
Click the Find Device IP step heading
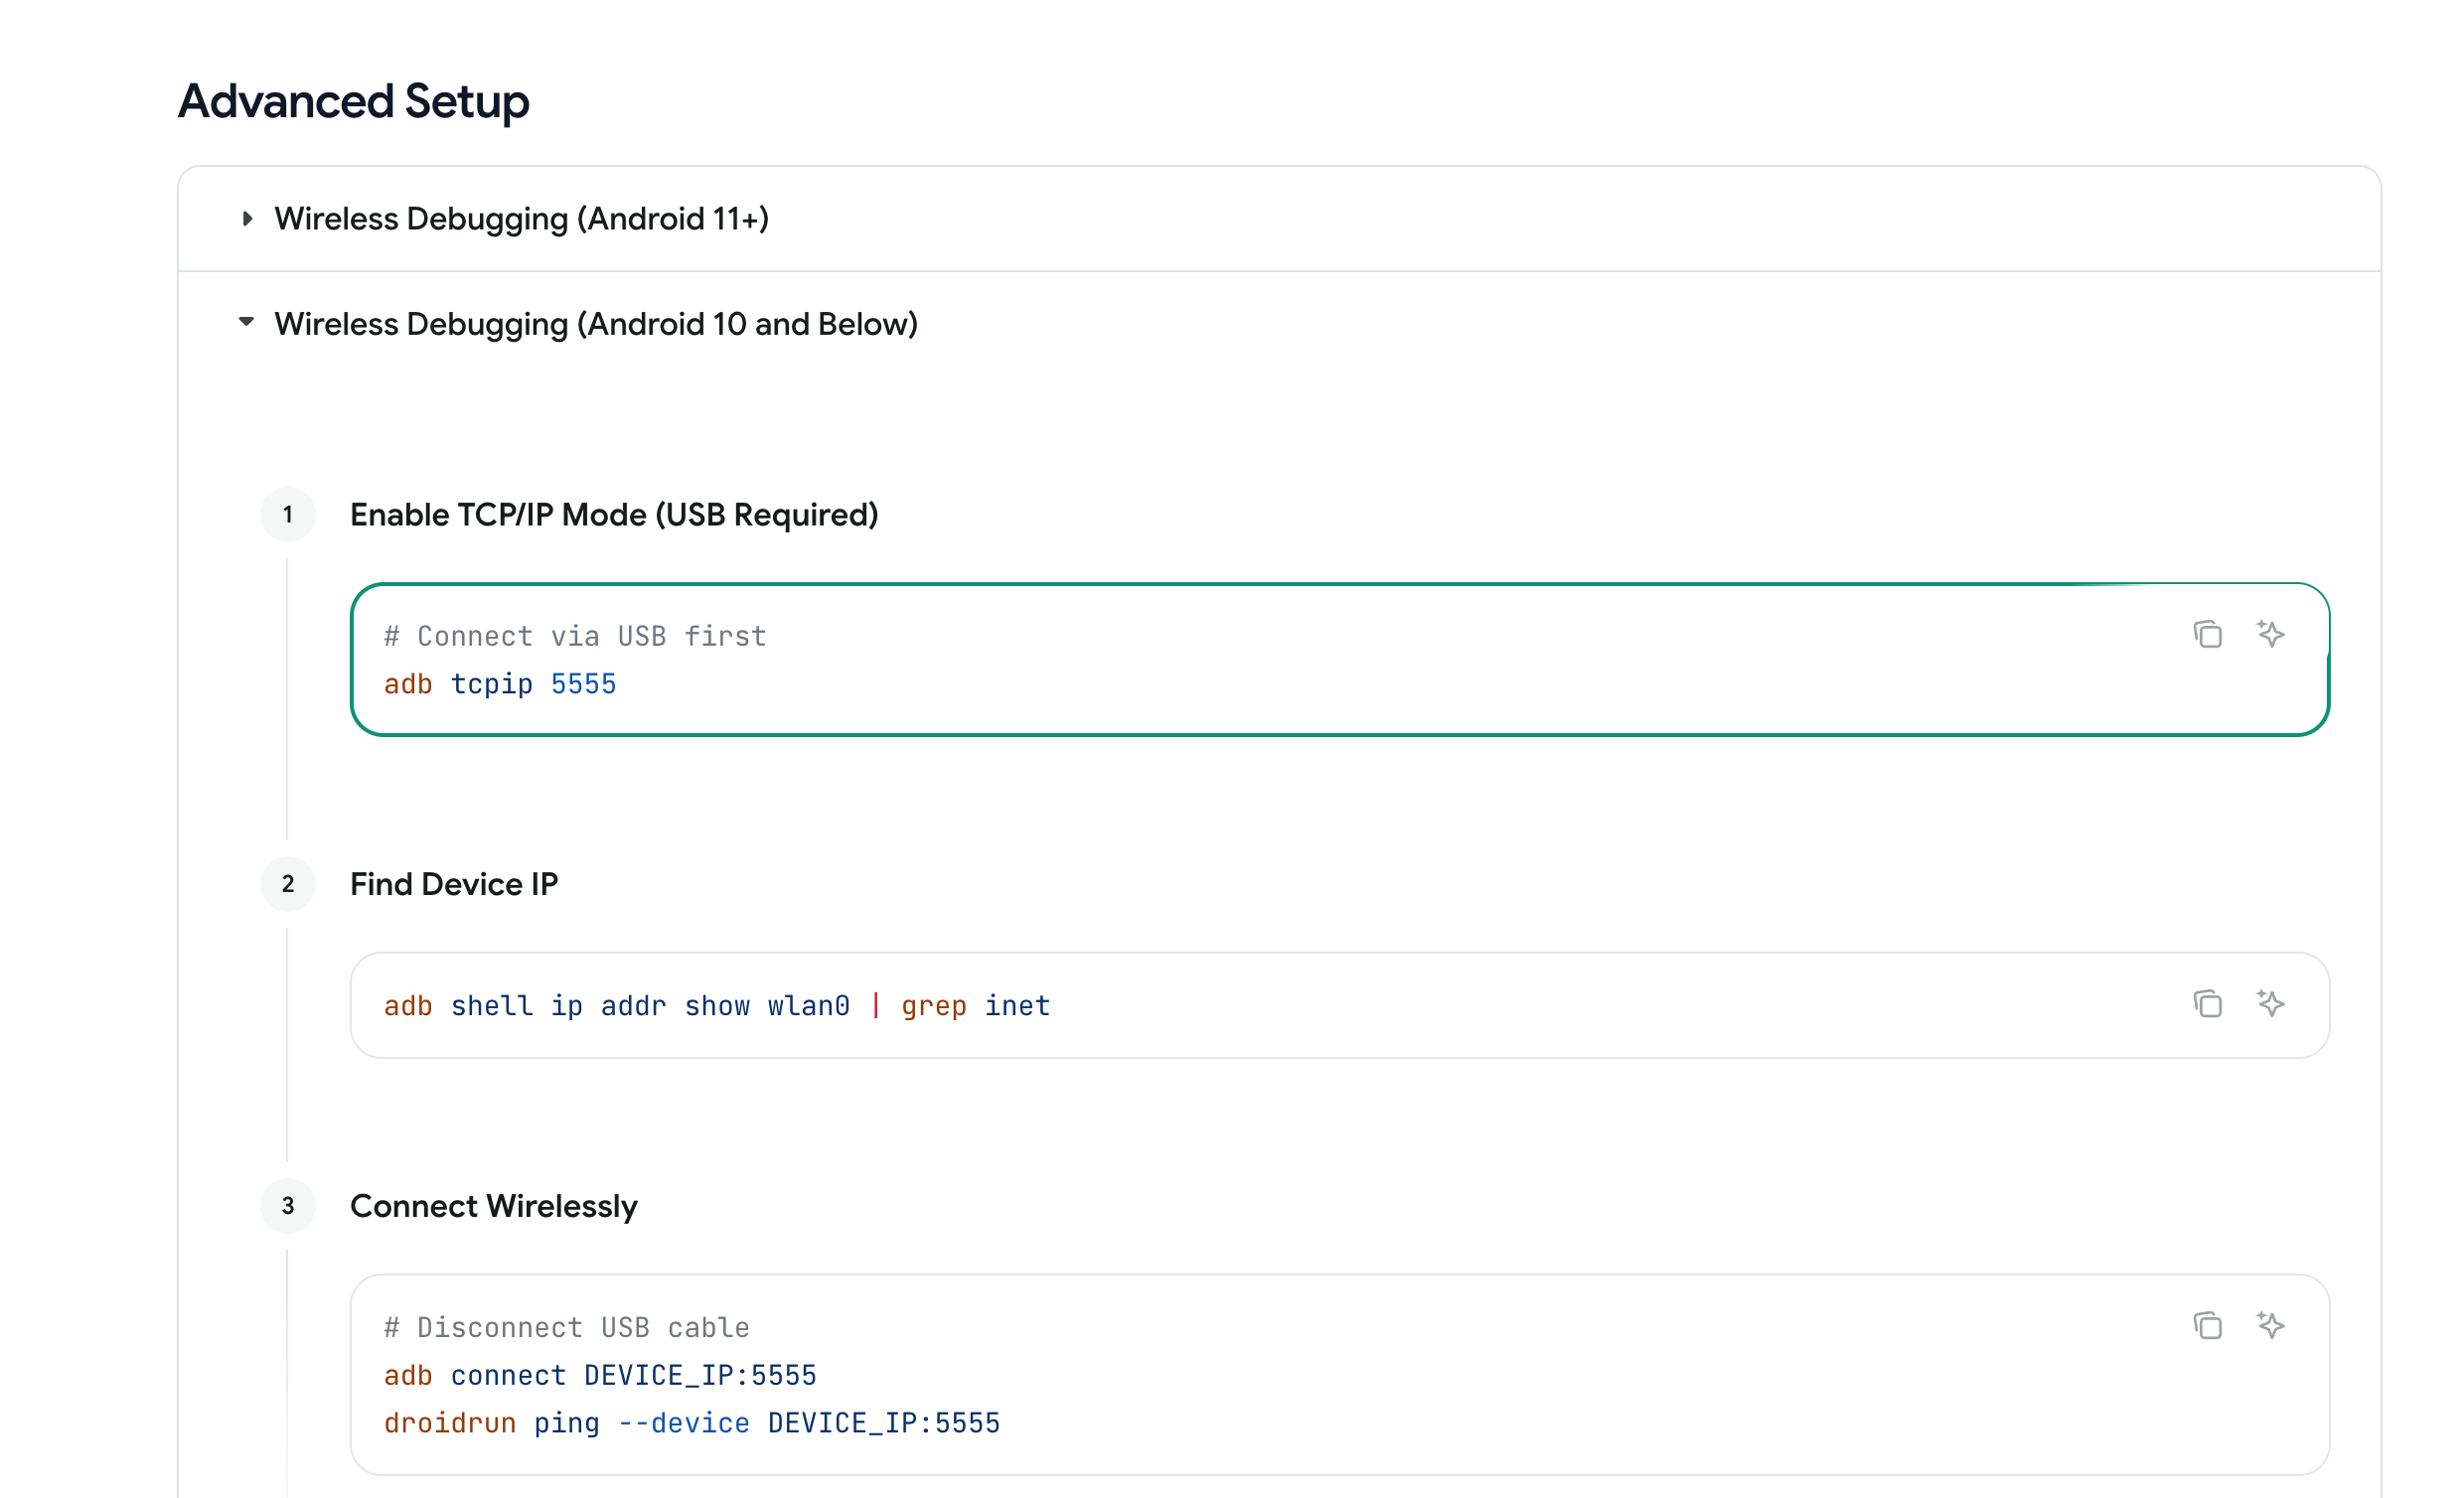454,884
